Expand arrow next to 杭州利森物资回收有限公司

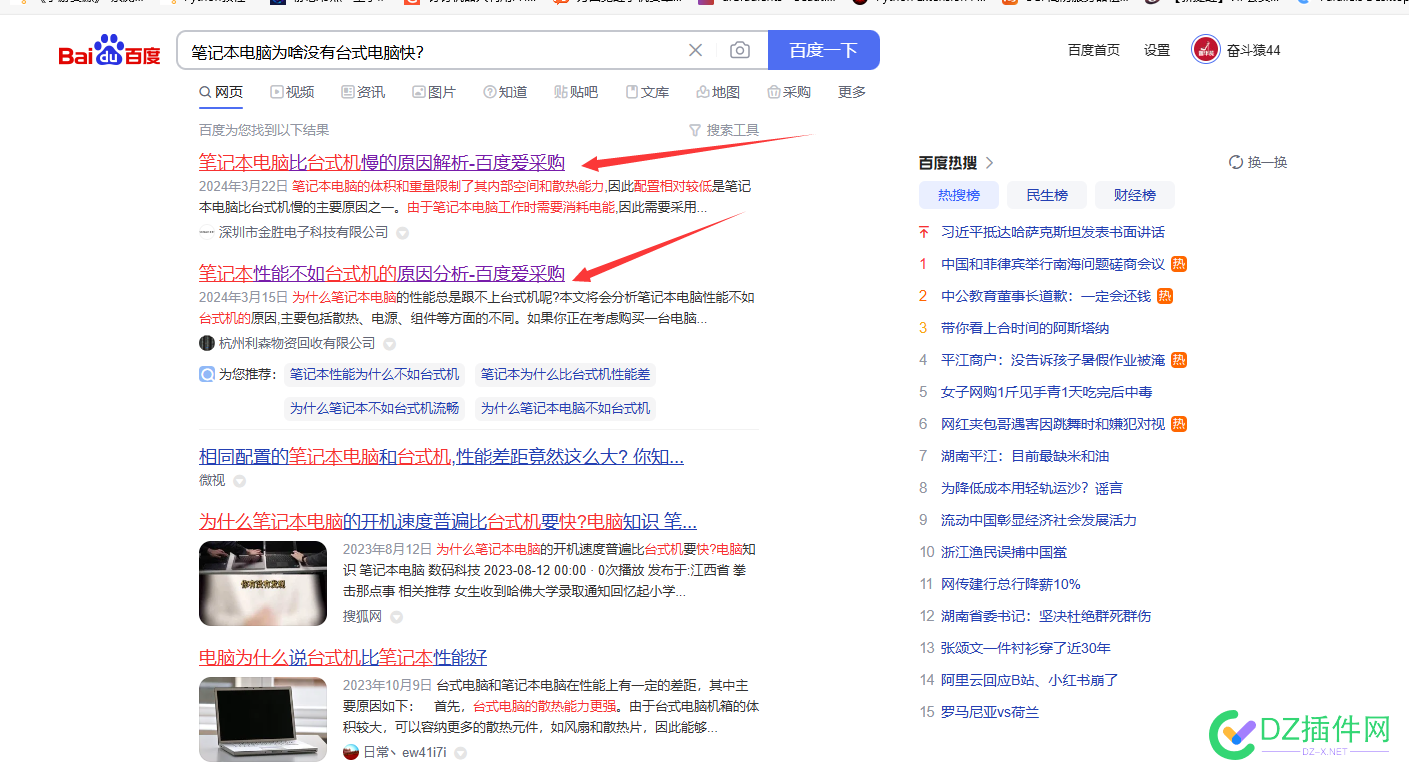click(x=390, y=344)
